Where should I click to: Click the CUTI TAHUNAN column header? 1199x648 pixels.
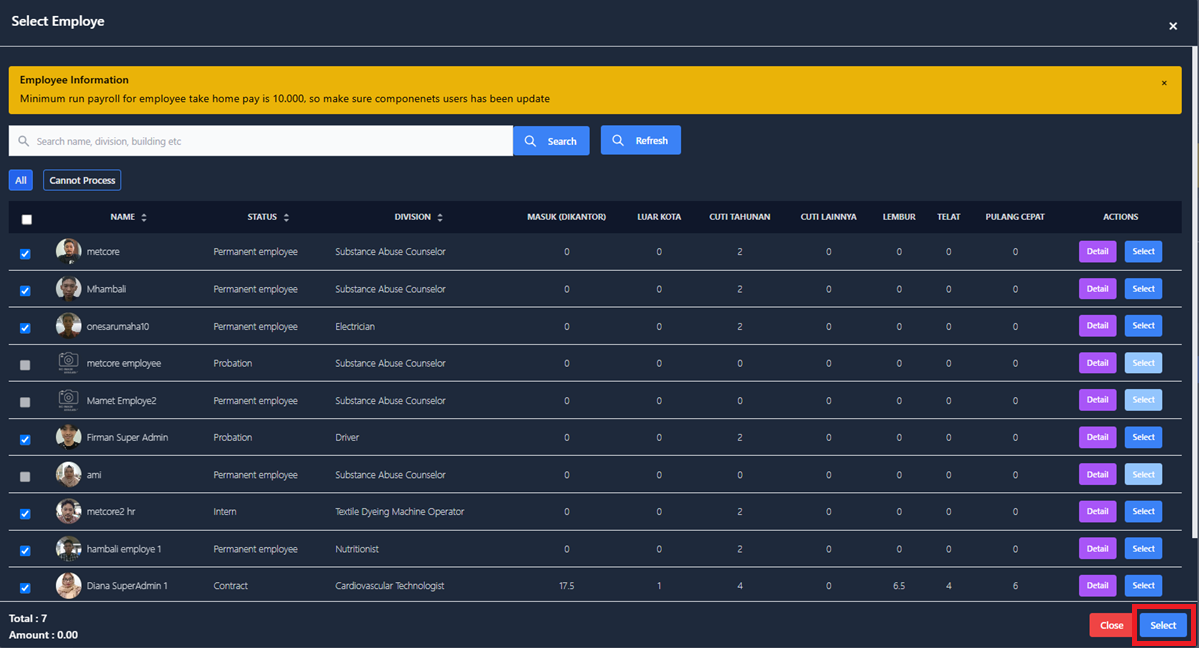point(739,217)
